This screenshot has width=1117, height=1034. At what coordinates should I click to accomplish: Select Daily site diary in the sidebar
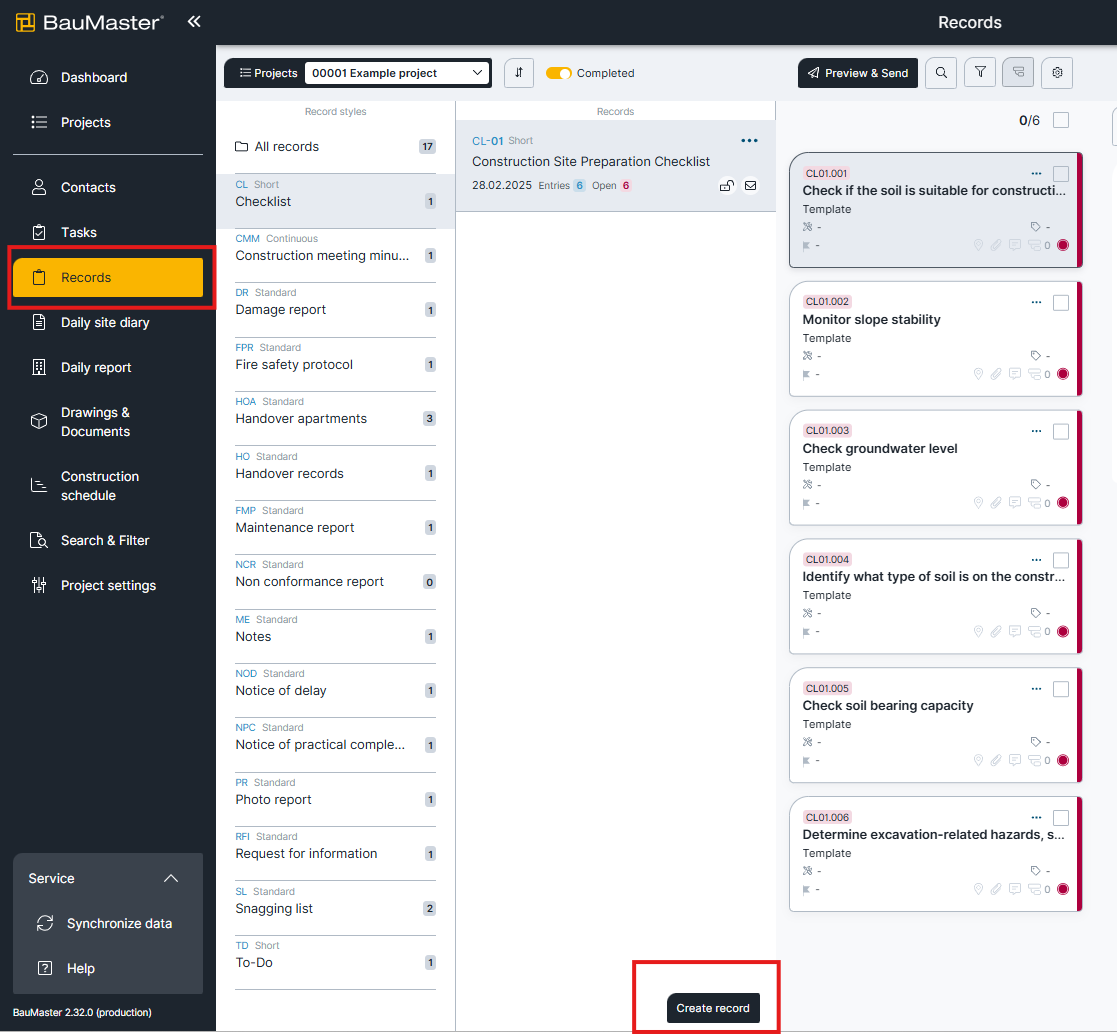(x=108, y=323)
